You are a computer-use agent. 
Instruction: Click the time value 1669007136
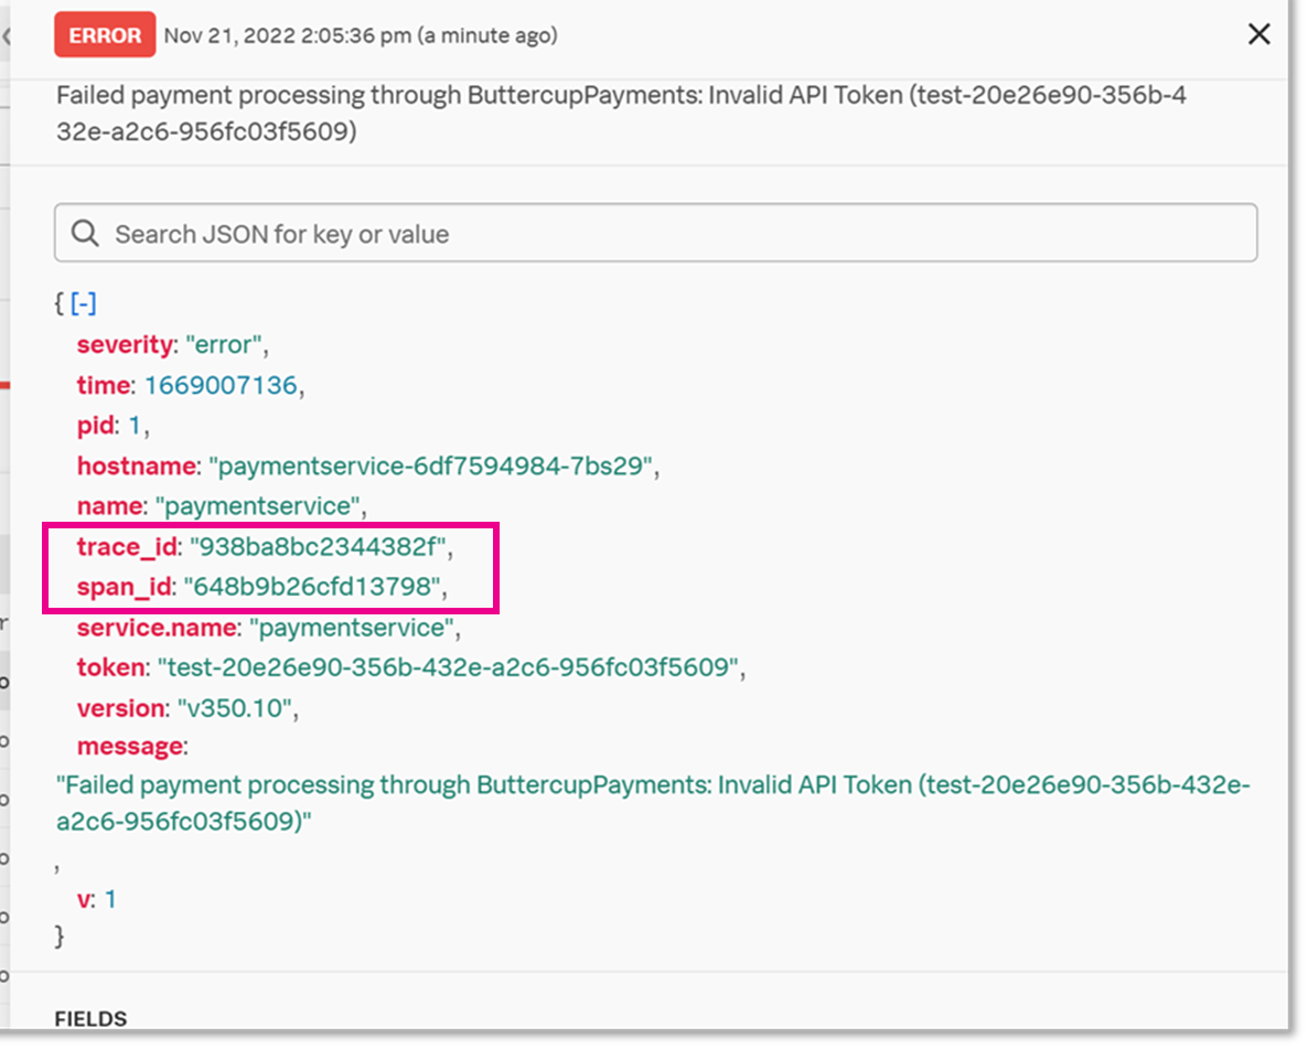[x=221, y=385]
